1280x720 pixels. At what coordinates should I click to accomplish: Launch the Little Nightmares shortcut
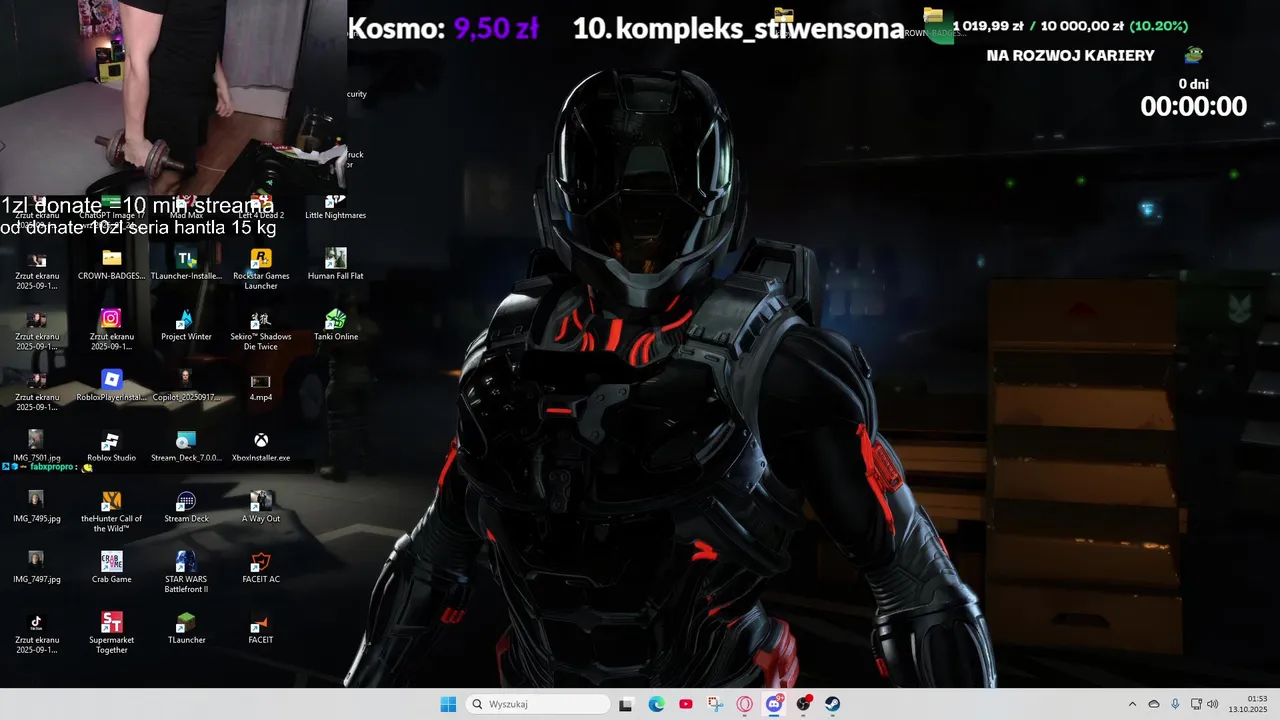pyautogui.click(x=336, y=207)
